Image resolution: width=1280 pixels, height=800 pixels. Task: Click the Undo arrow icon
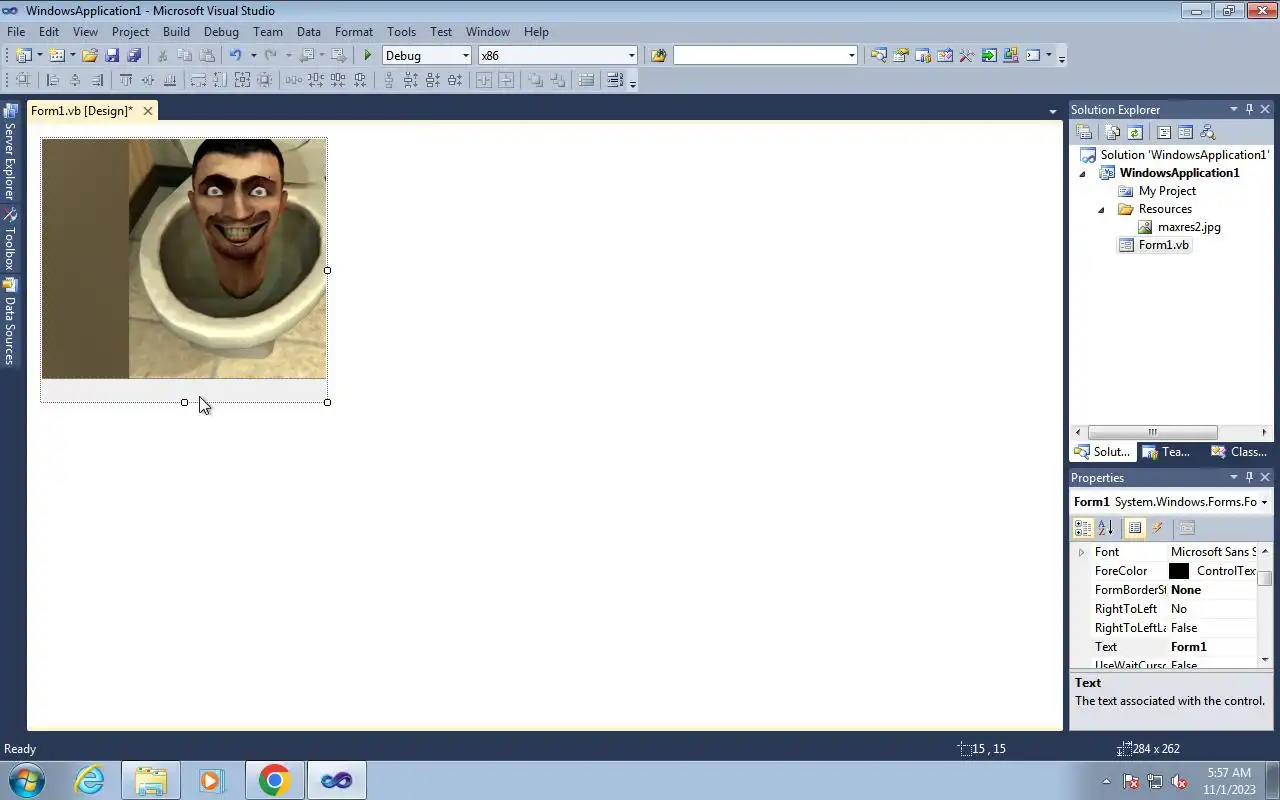click(235, 55)
